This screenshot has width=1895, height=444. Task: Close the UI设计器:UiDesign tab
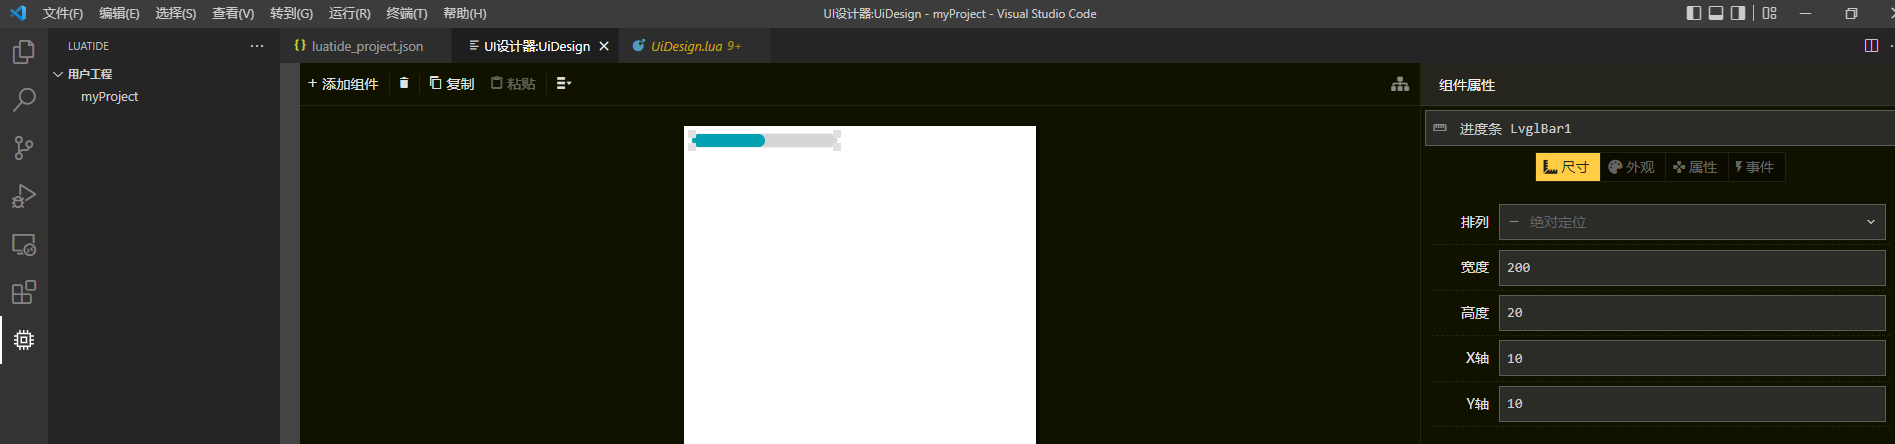[604, 46]
